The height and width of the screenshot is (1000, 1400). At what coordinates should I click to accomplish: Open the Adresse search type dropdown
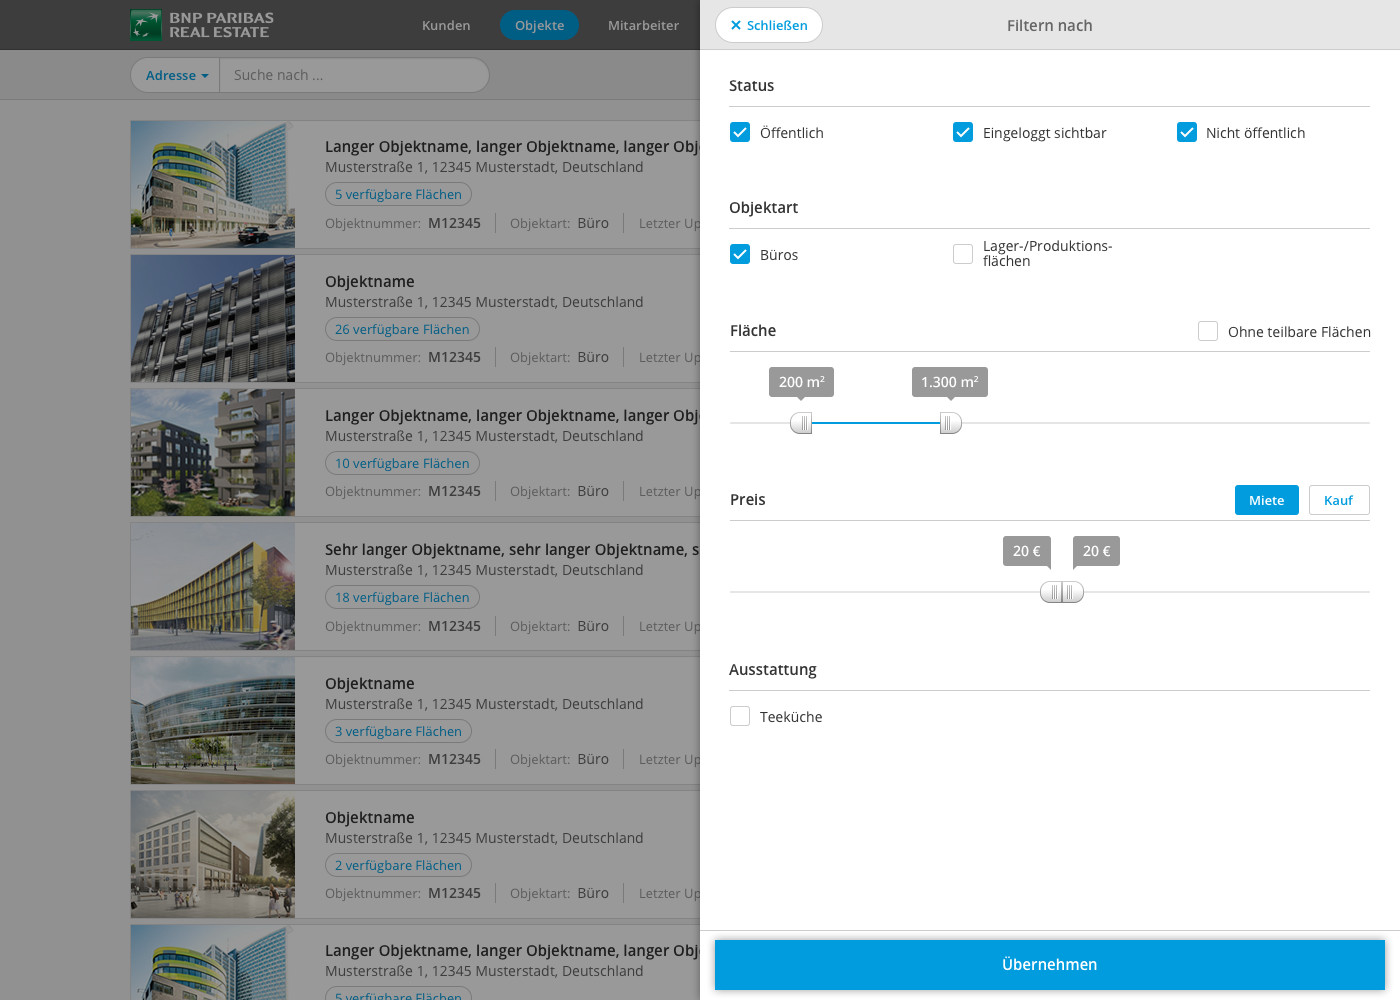click(176, 75)
